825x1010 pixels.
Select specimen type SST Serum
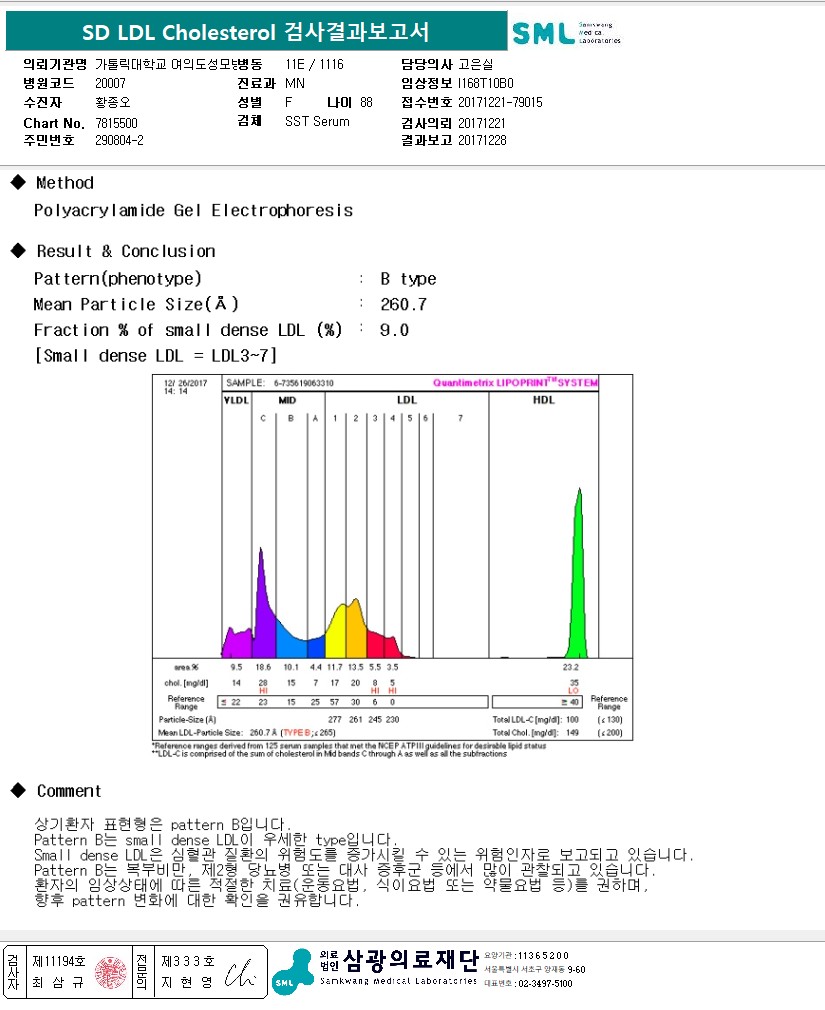(318, 121)
